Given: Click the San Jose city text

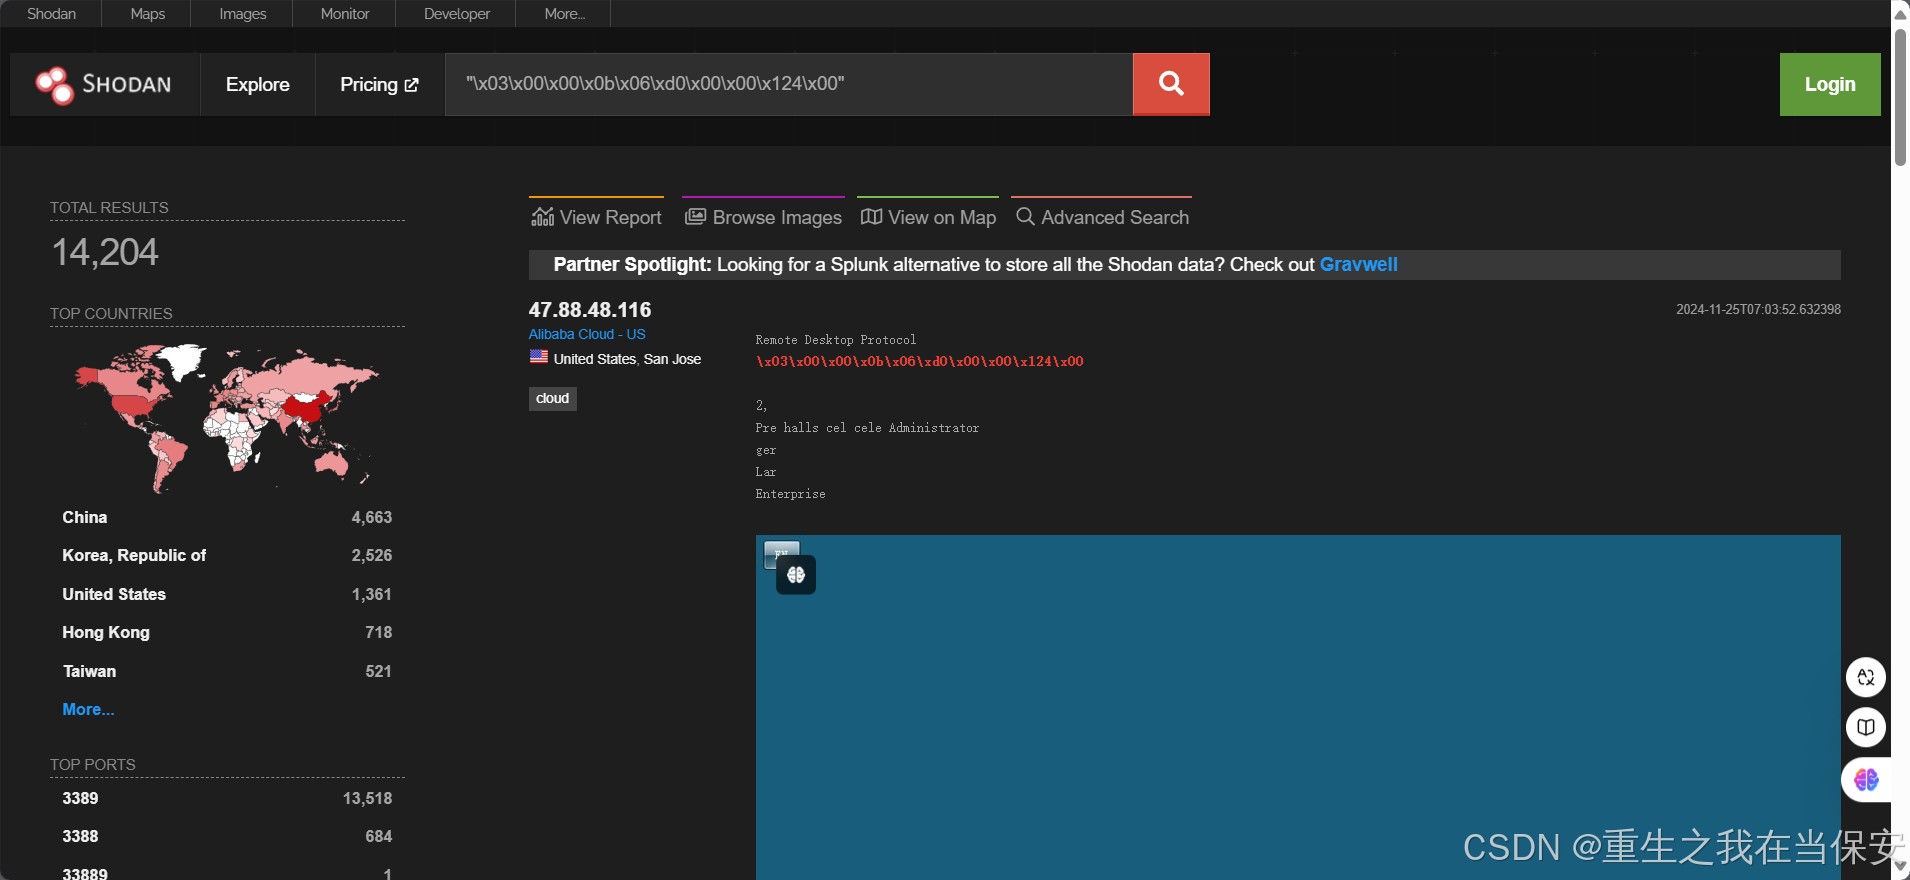Looking at the screenshot, I should tap(672, 359).
